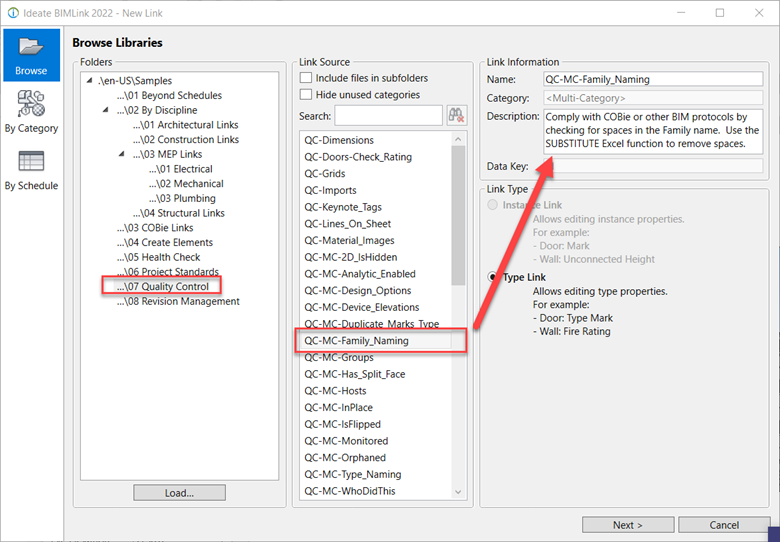This screenshot has height=542, width=780.
Task: Select the 07 Quality Control folder
Action: click(x=162, y=286)
